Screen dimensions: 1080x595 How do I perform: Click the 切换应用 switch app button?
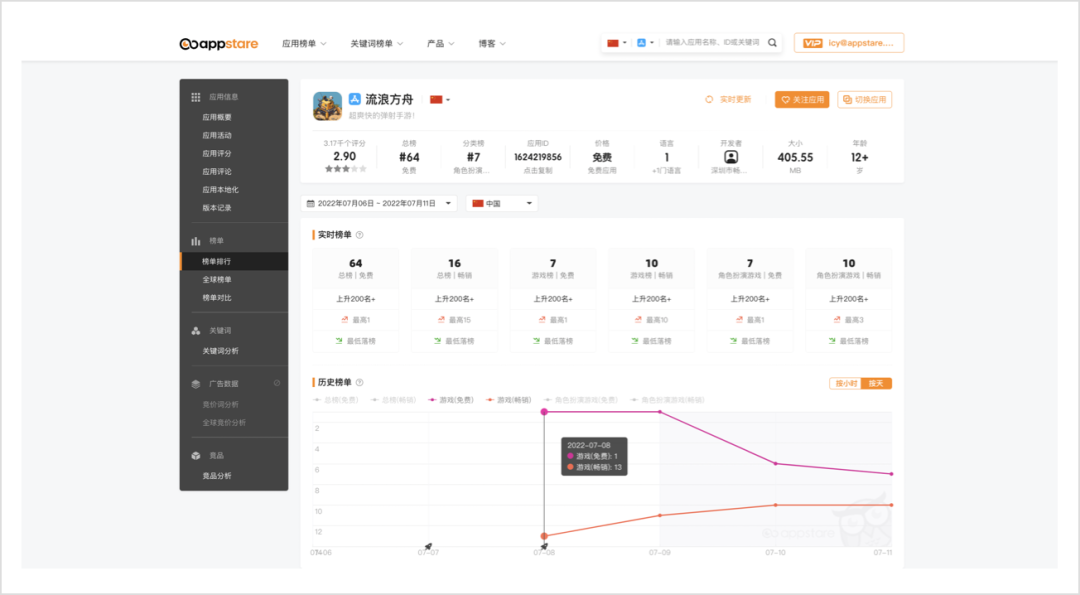(864, 100)
